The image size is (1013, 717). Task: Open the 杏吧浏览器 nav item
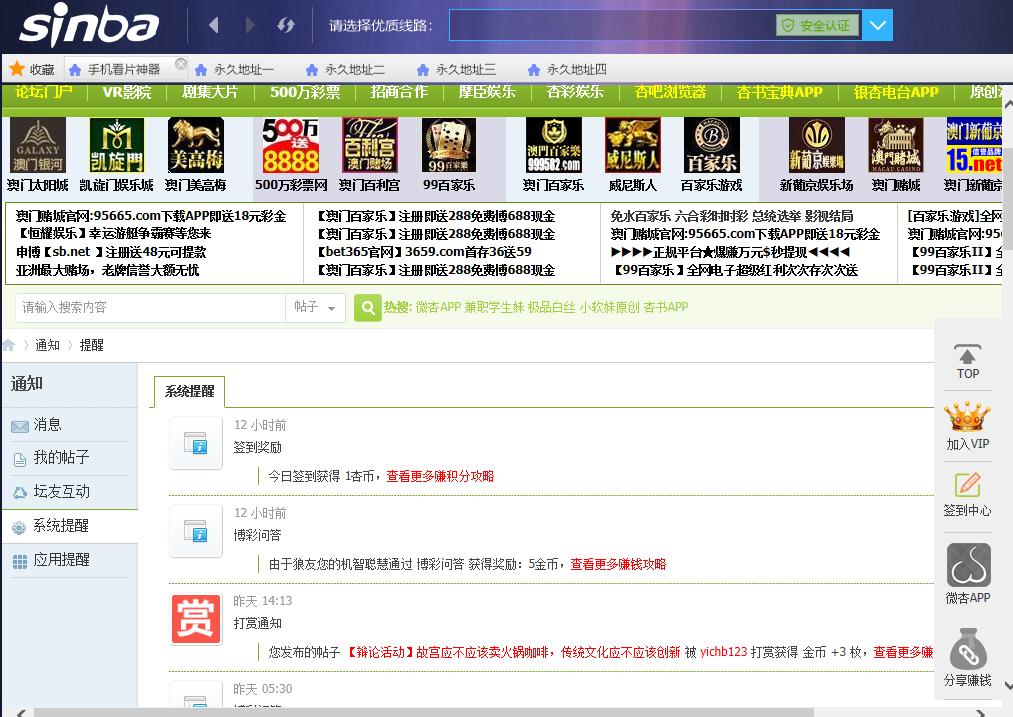(670, 92)
